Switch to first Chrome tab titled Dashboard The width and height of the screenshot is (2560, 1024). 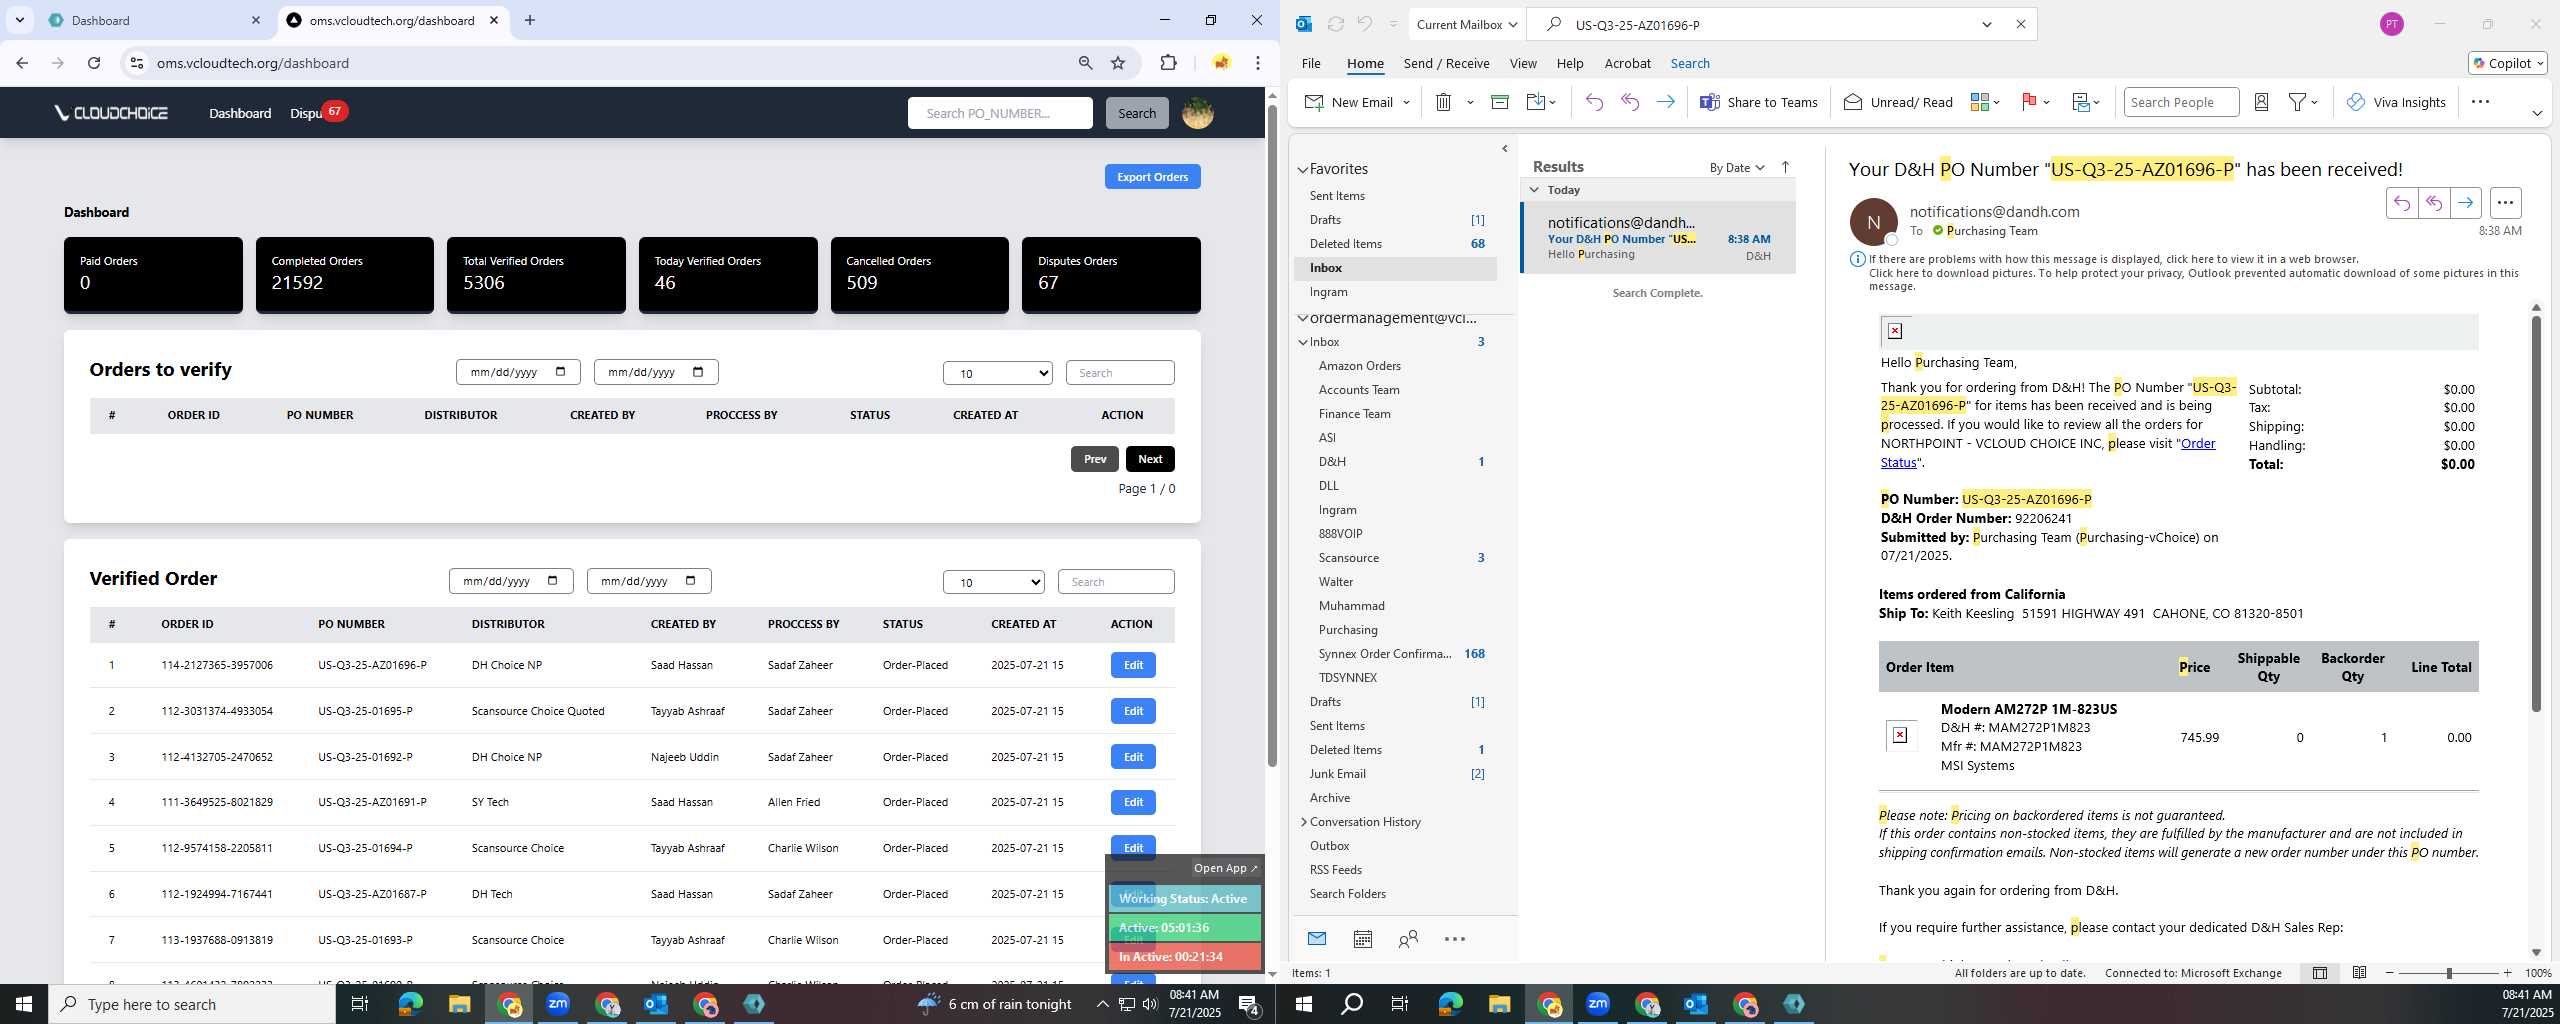[155, 20]
